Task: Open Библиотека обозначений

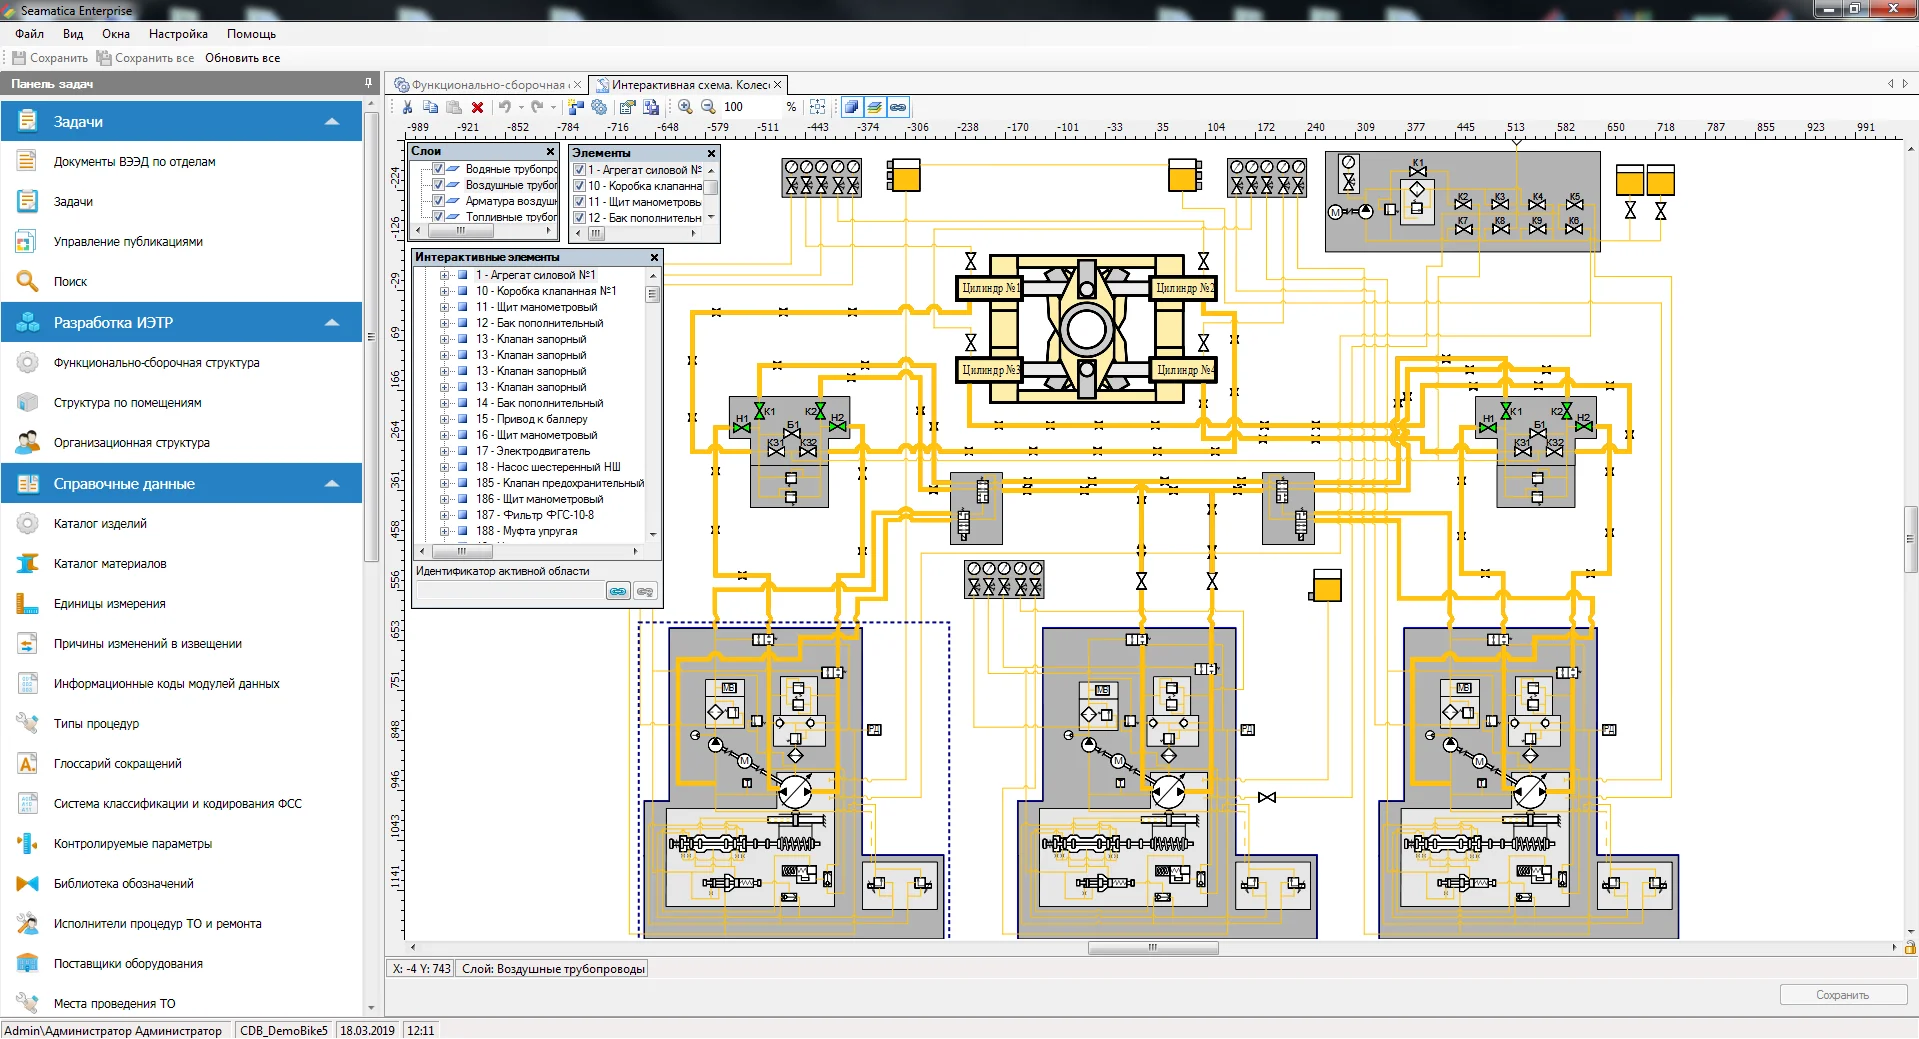Action: pos(124,883)
